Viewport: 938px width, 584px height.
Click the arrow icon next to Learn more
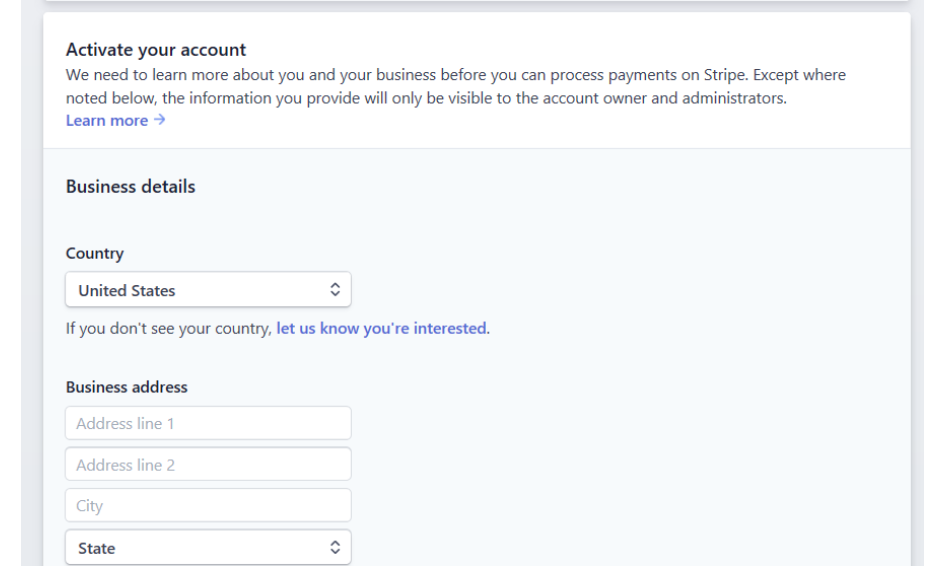tap(159, 119)
